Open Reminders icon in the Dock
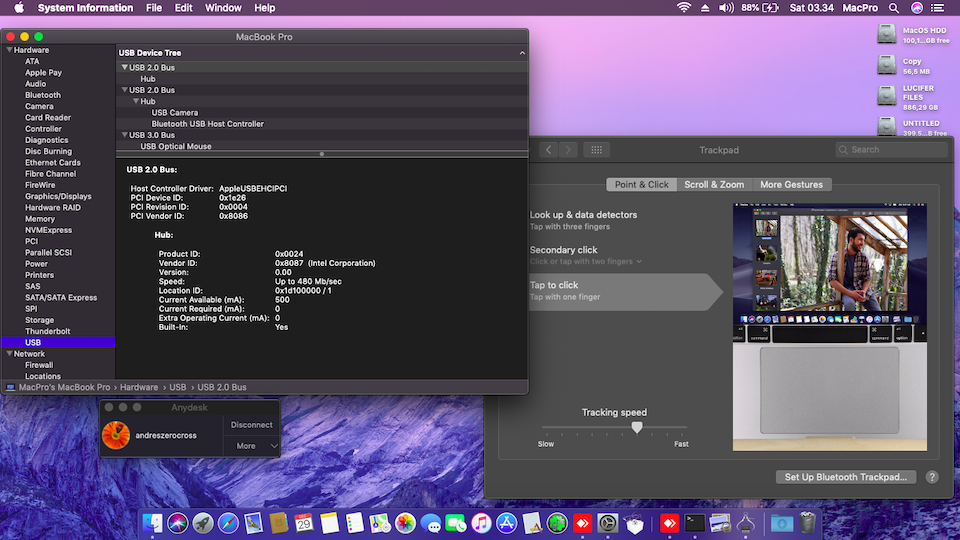 point(354,523)
